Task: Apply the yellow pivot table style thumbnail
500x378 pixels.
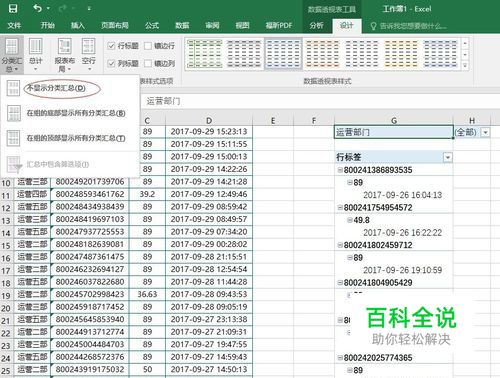Action: tap(401, 54)
